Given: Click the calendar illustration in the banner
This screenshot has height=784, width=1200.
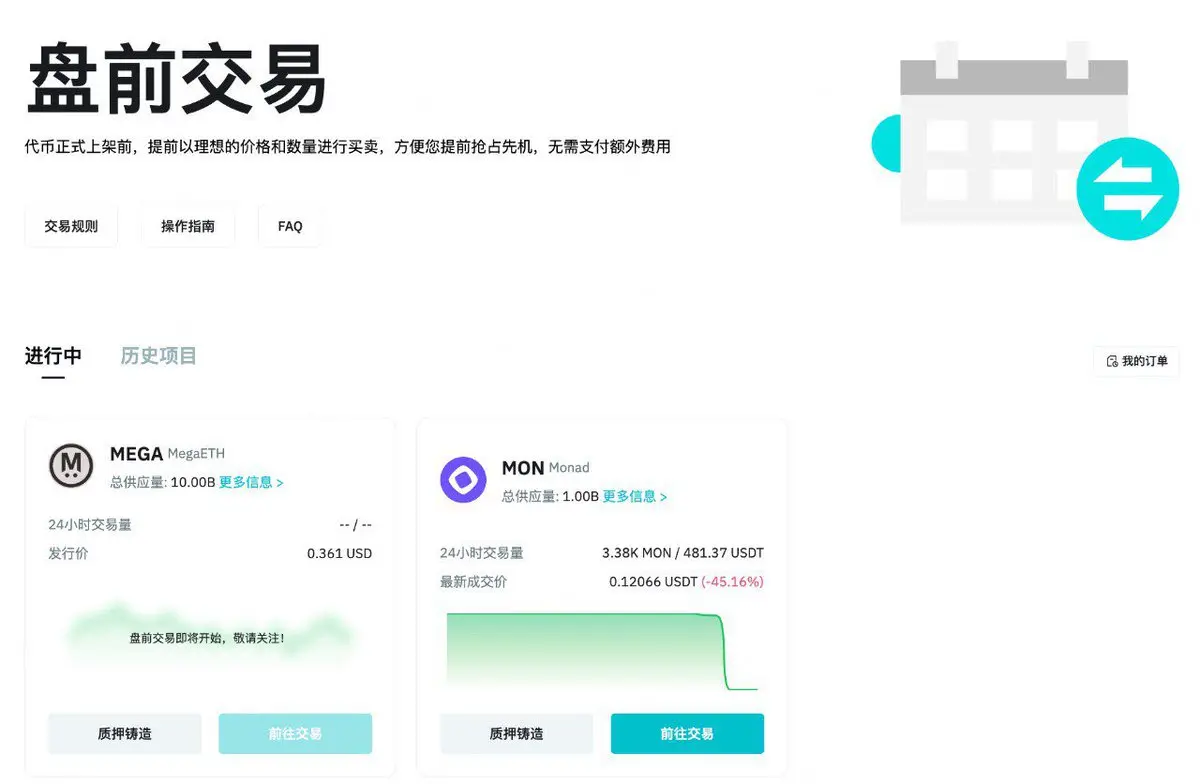Looking at the screenshot, I should click(x=1014, y=132).
